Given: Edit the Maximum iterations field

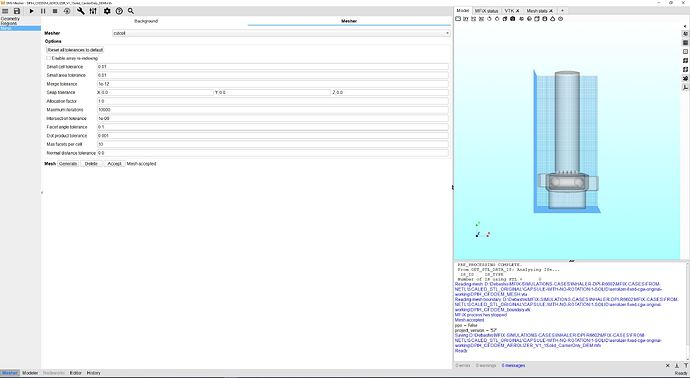Looking at the screenshot, I should (x=272, y=110).
